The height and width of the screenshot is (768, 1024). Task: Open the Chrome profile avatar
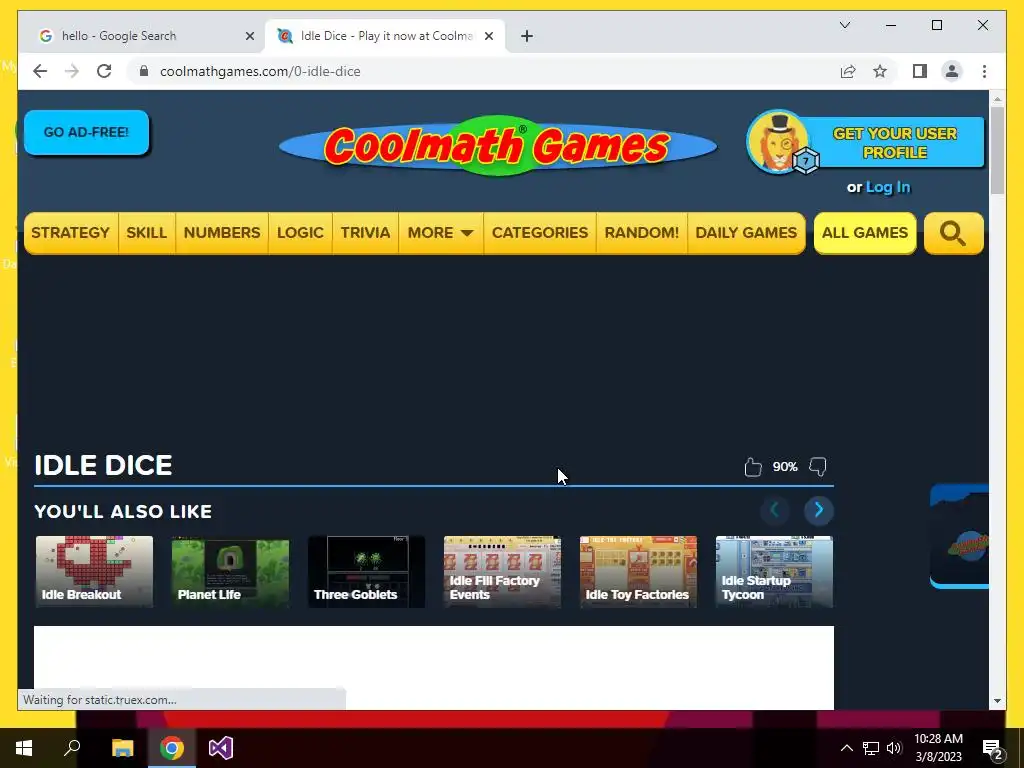coord(952,71)
